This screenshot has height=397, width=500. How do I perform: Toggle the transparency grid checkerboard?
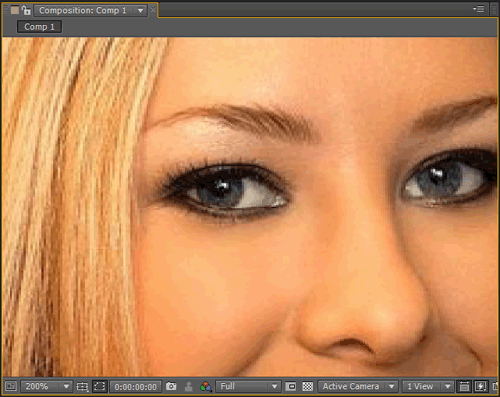coord(307,386)
